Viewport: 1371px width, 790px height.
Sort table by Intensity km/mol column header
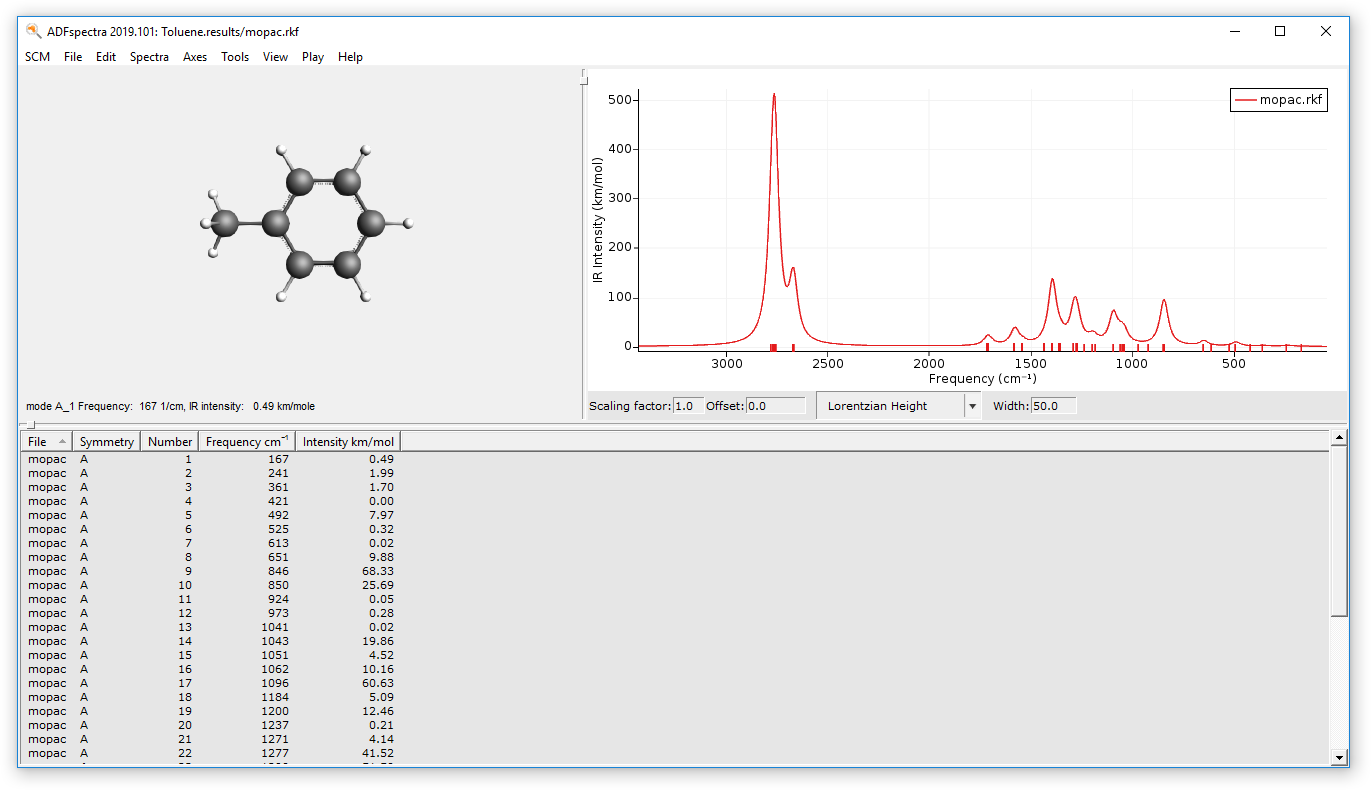pos(349,441)
